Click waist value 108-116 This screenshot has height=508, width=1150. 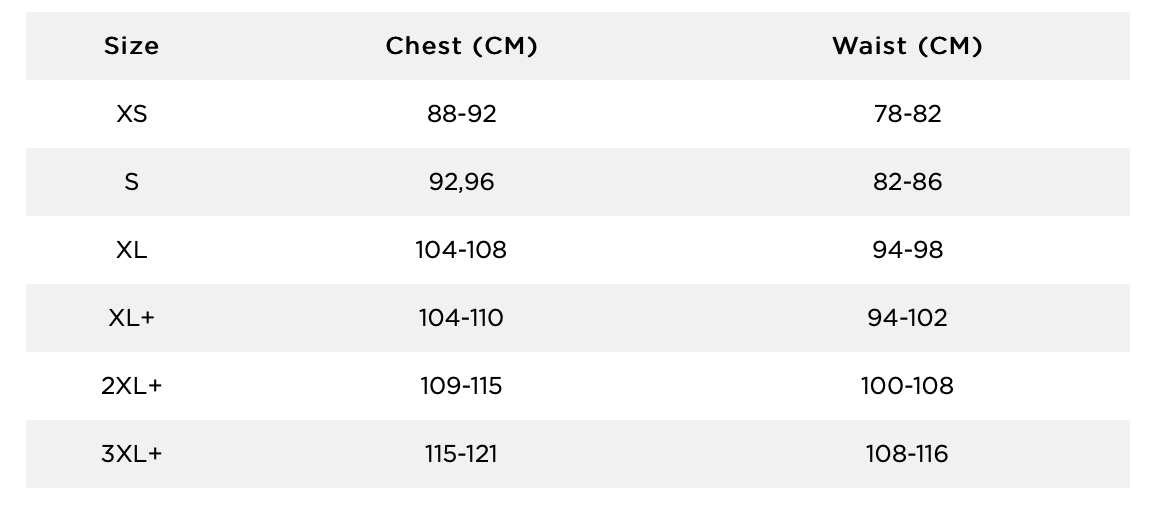click(x=907, y=454)
